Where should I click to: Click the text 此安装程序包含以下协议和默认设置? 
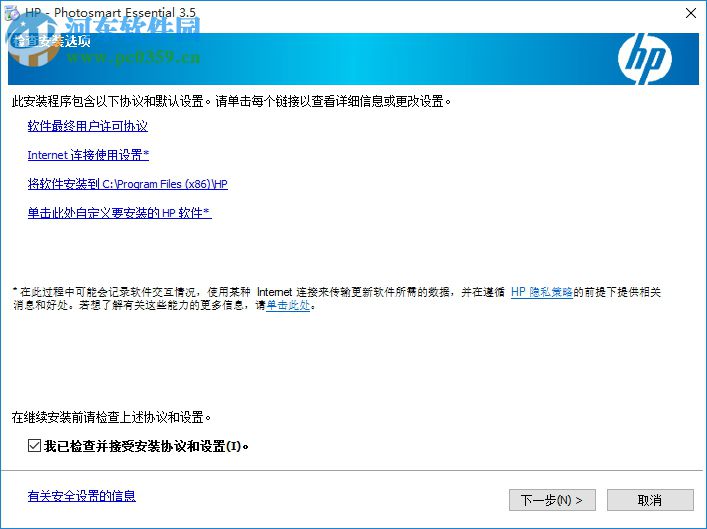point(108,101)
